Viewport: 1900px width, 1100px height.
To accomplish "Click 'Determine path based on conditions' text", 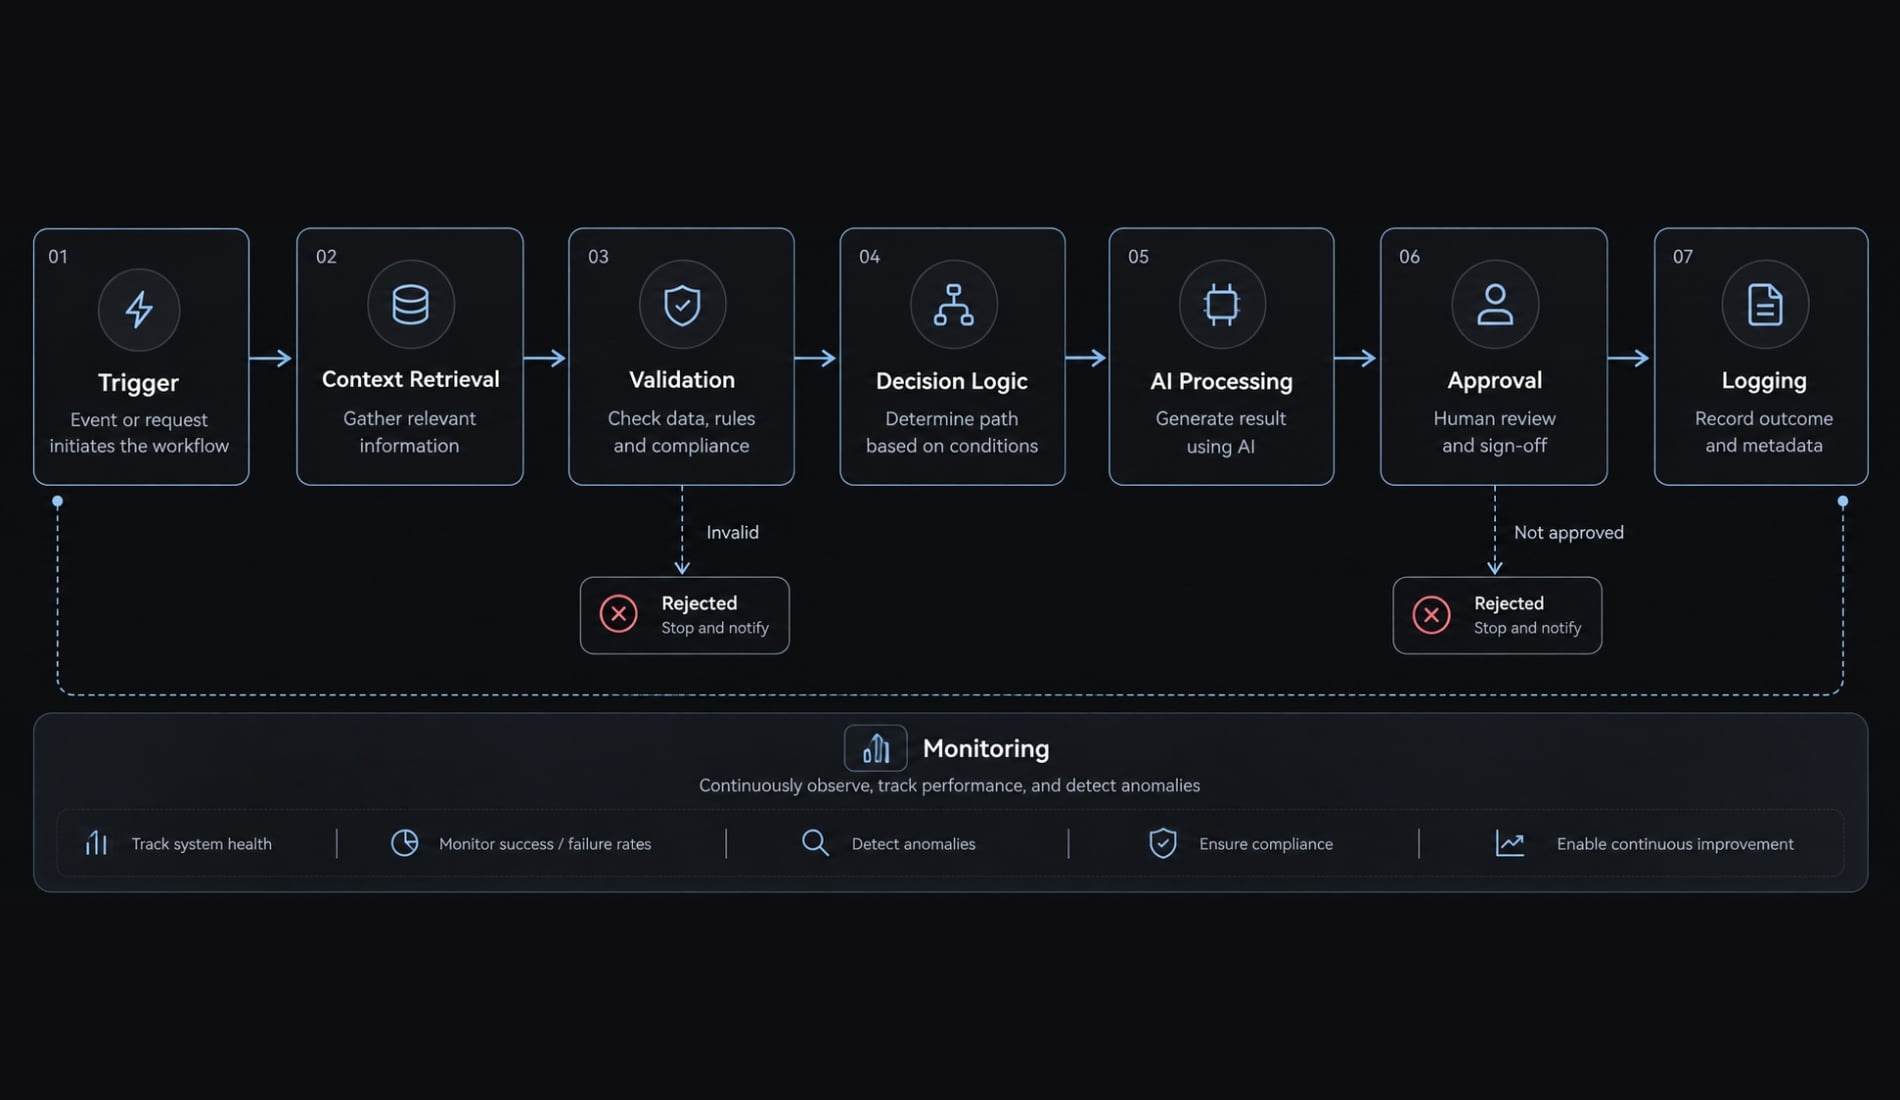I will tap(952, 432).
